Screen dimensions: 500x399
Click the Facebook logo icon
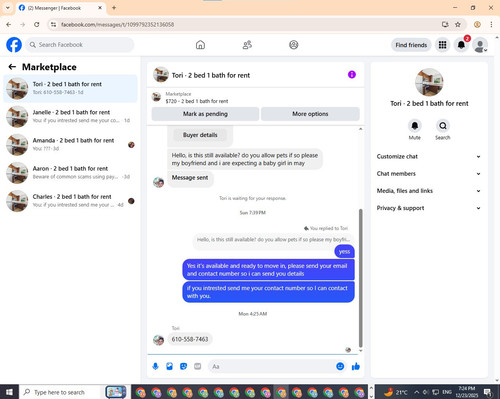pos(14,45)
